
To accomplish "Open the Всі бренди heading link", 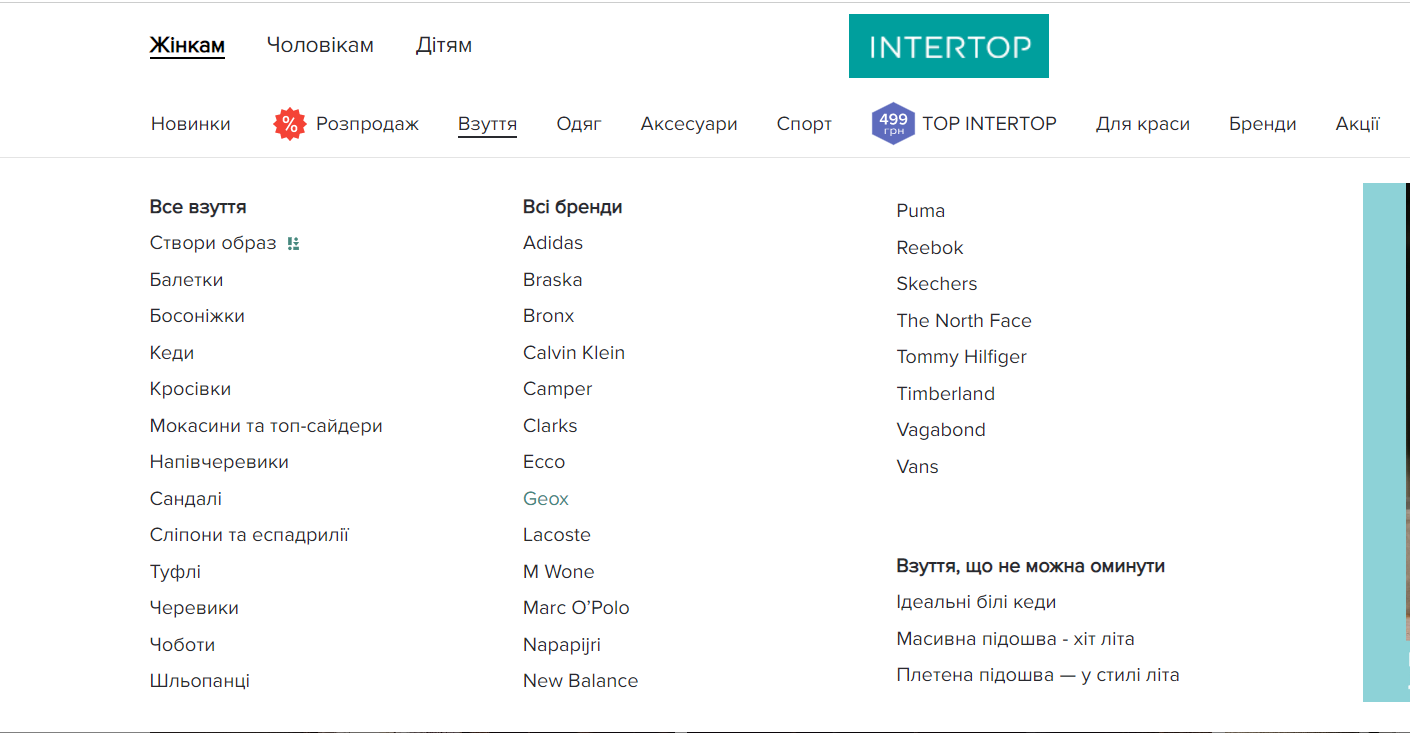I will (572, 207).
